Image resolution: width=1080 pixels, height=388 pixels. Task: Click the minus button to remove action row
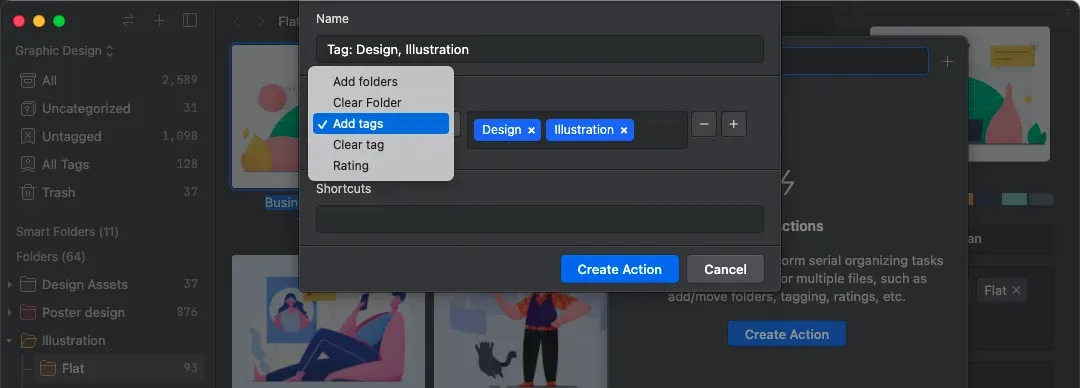coord(704,124)
